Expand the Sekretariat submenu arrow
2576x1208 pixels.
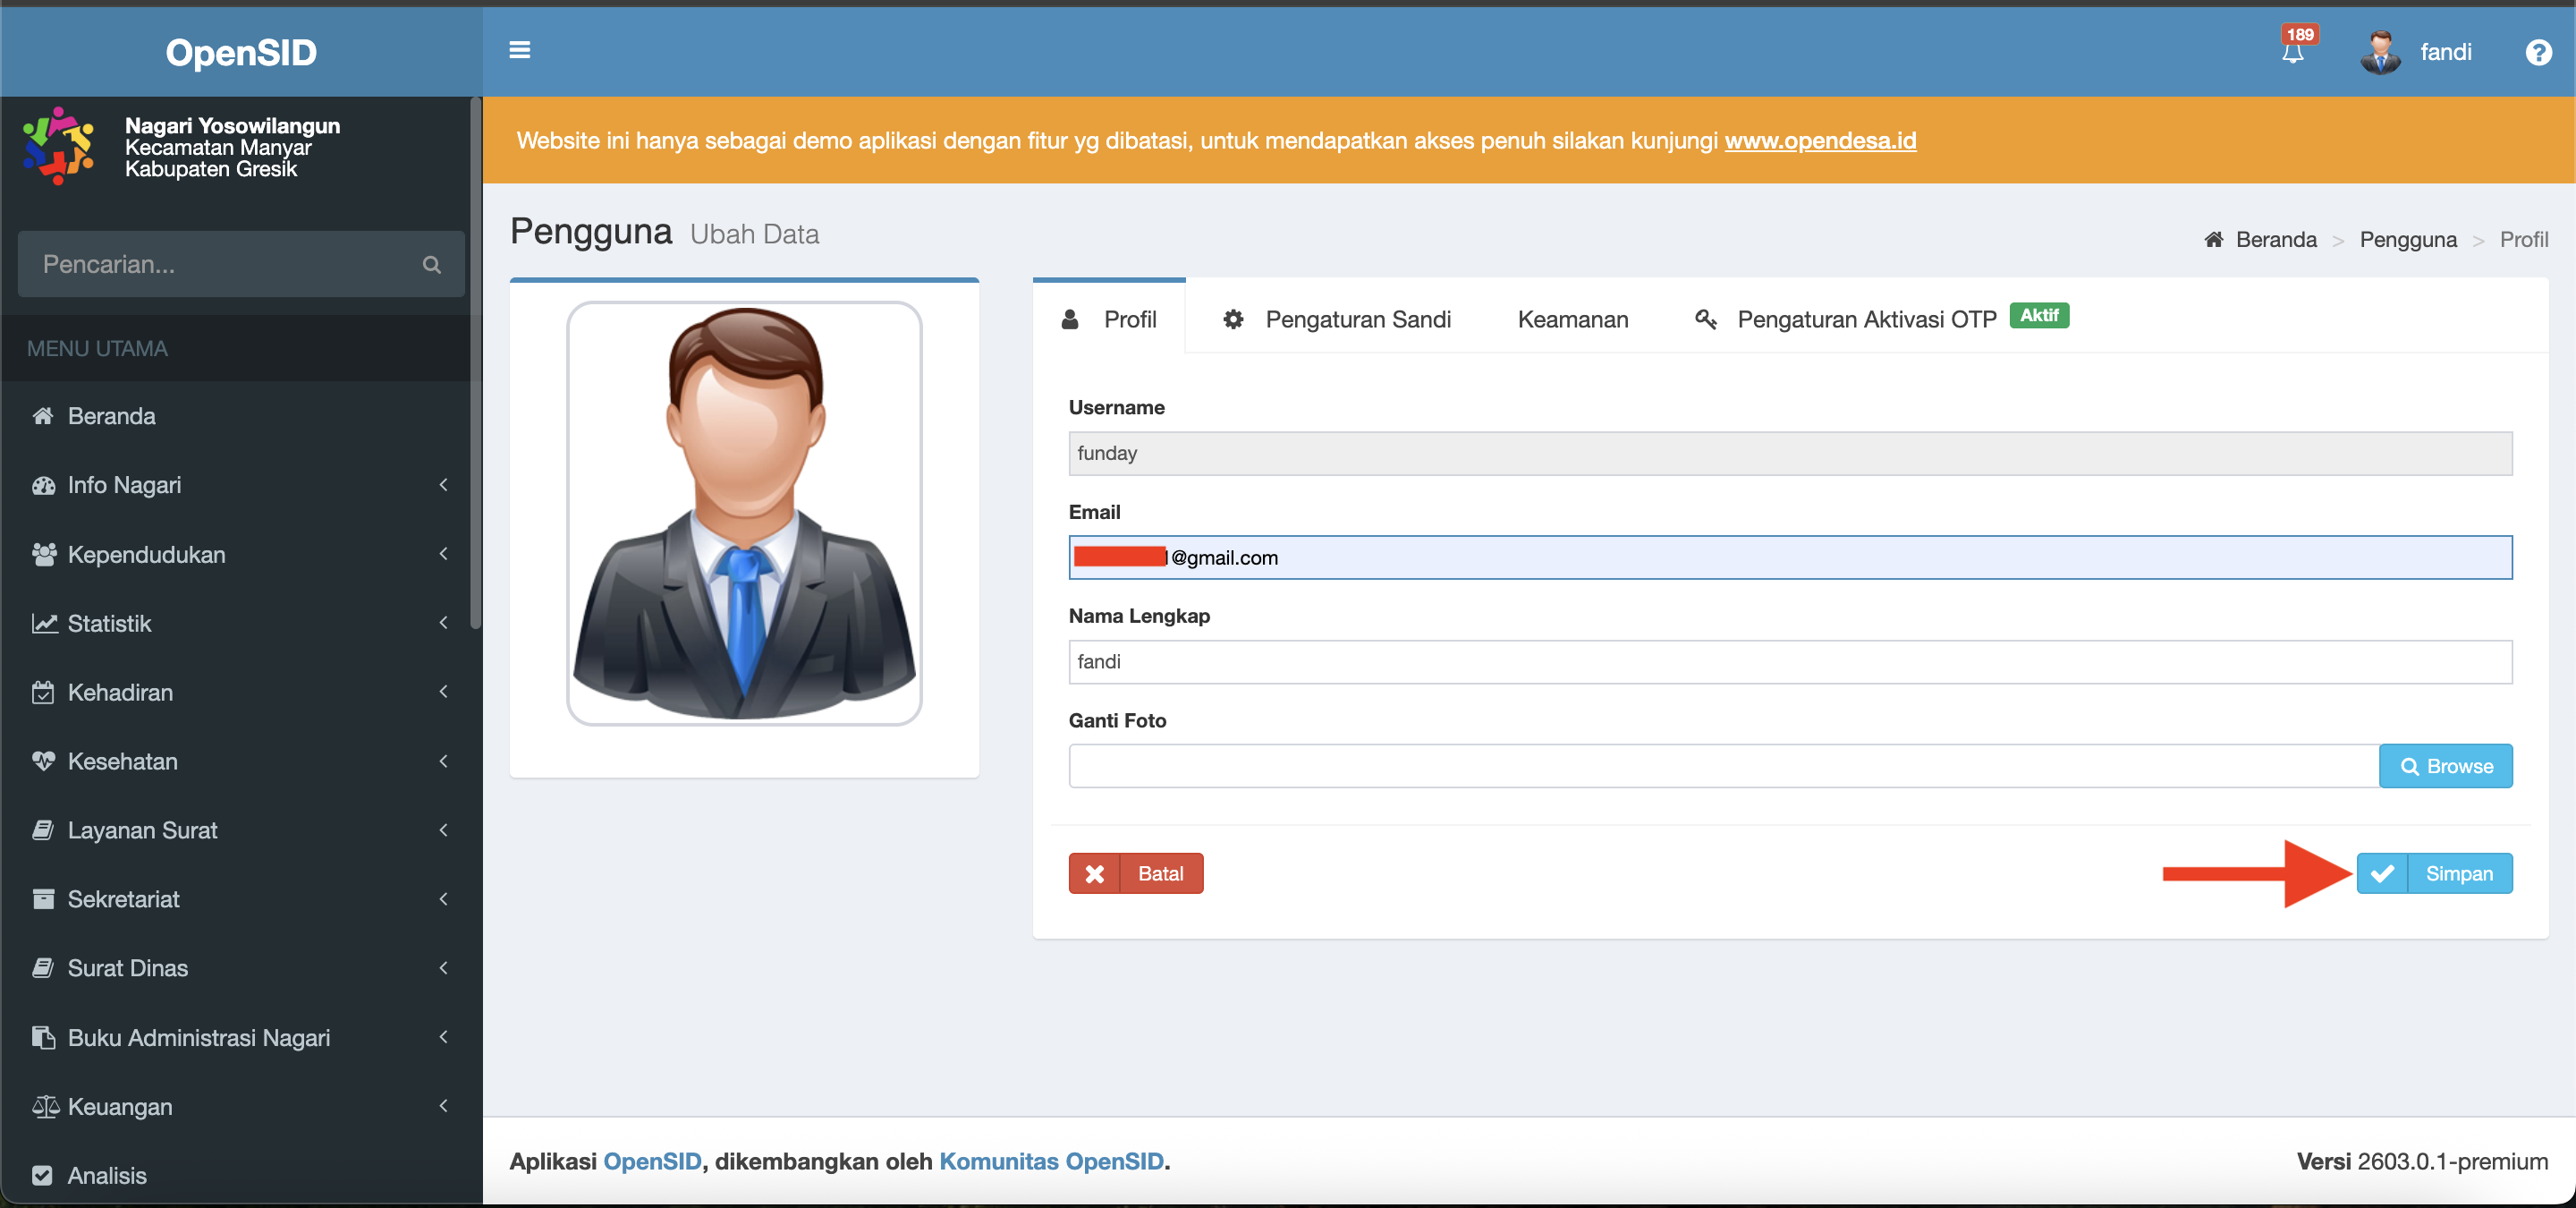click(x=443, y=899)
